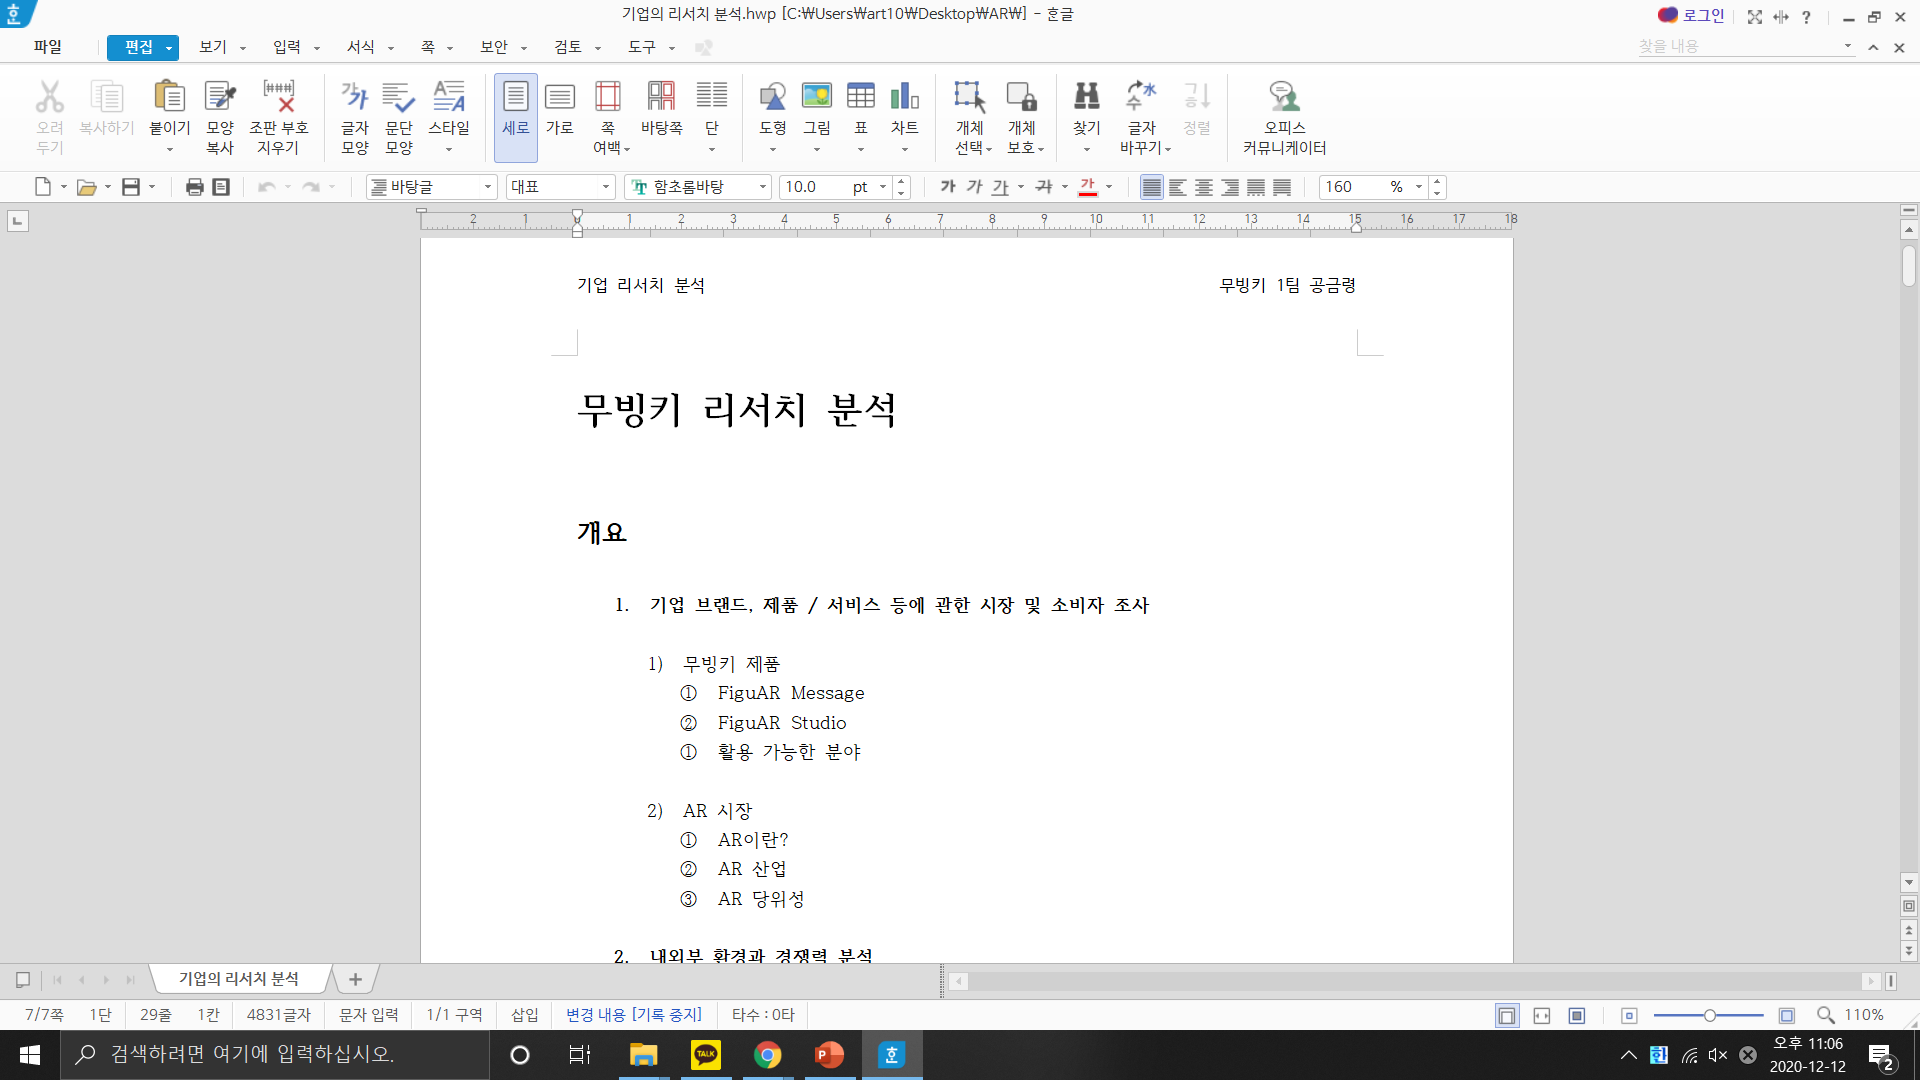Expand the font size 10.0 dropdown

pos(883,187)
